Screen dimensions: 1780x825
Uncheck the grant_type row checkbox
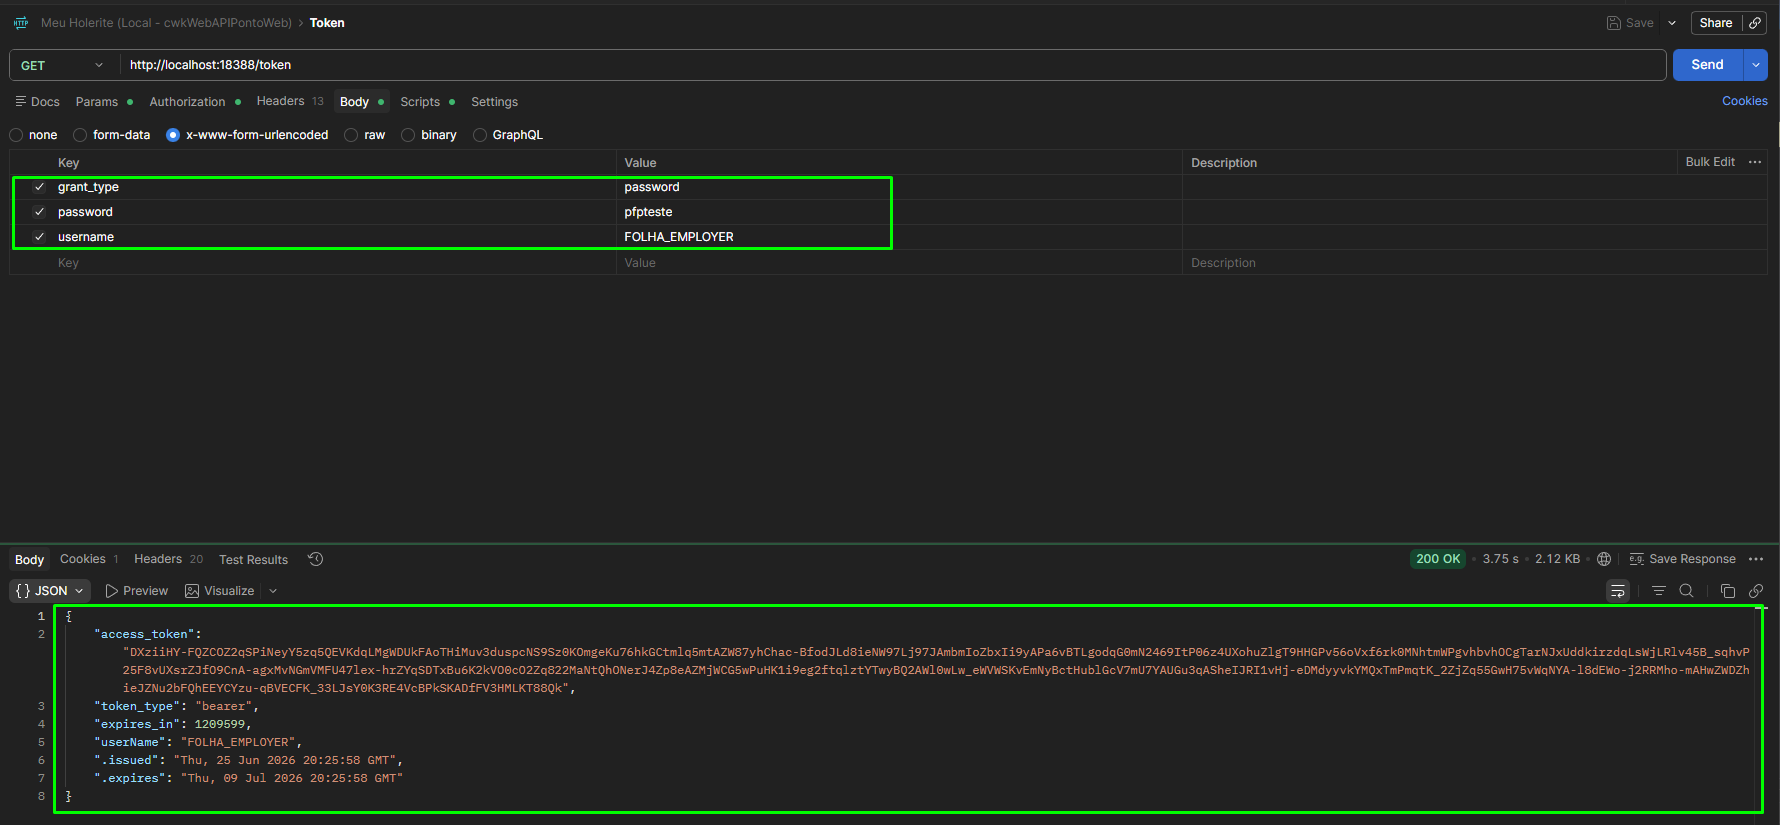pyautogui.click(x=39, y=187)
